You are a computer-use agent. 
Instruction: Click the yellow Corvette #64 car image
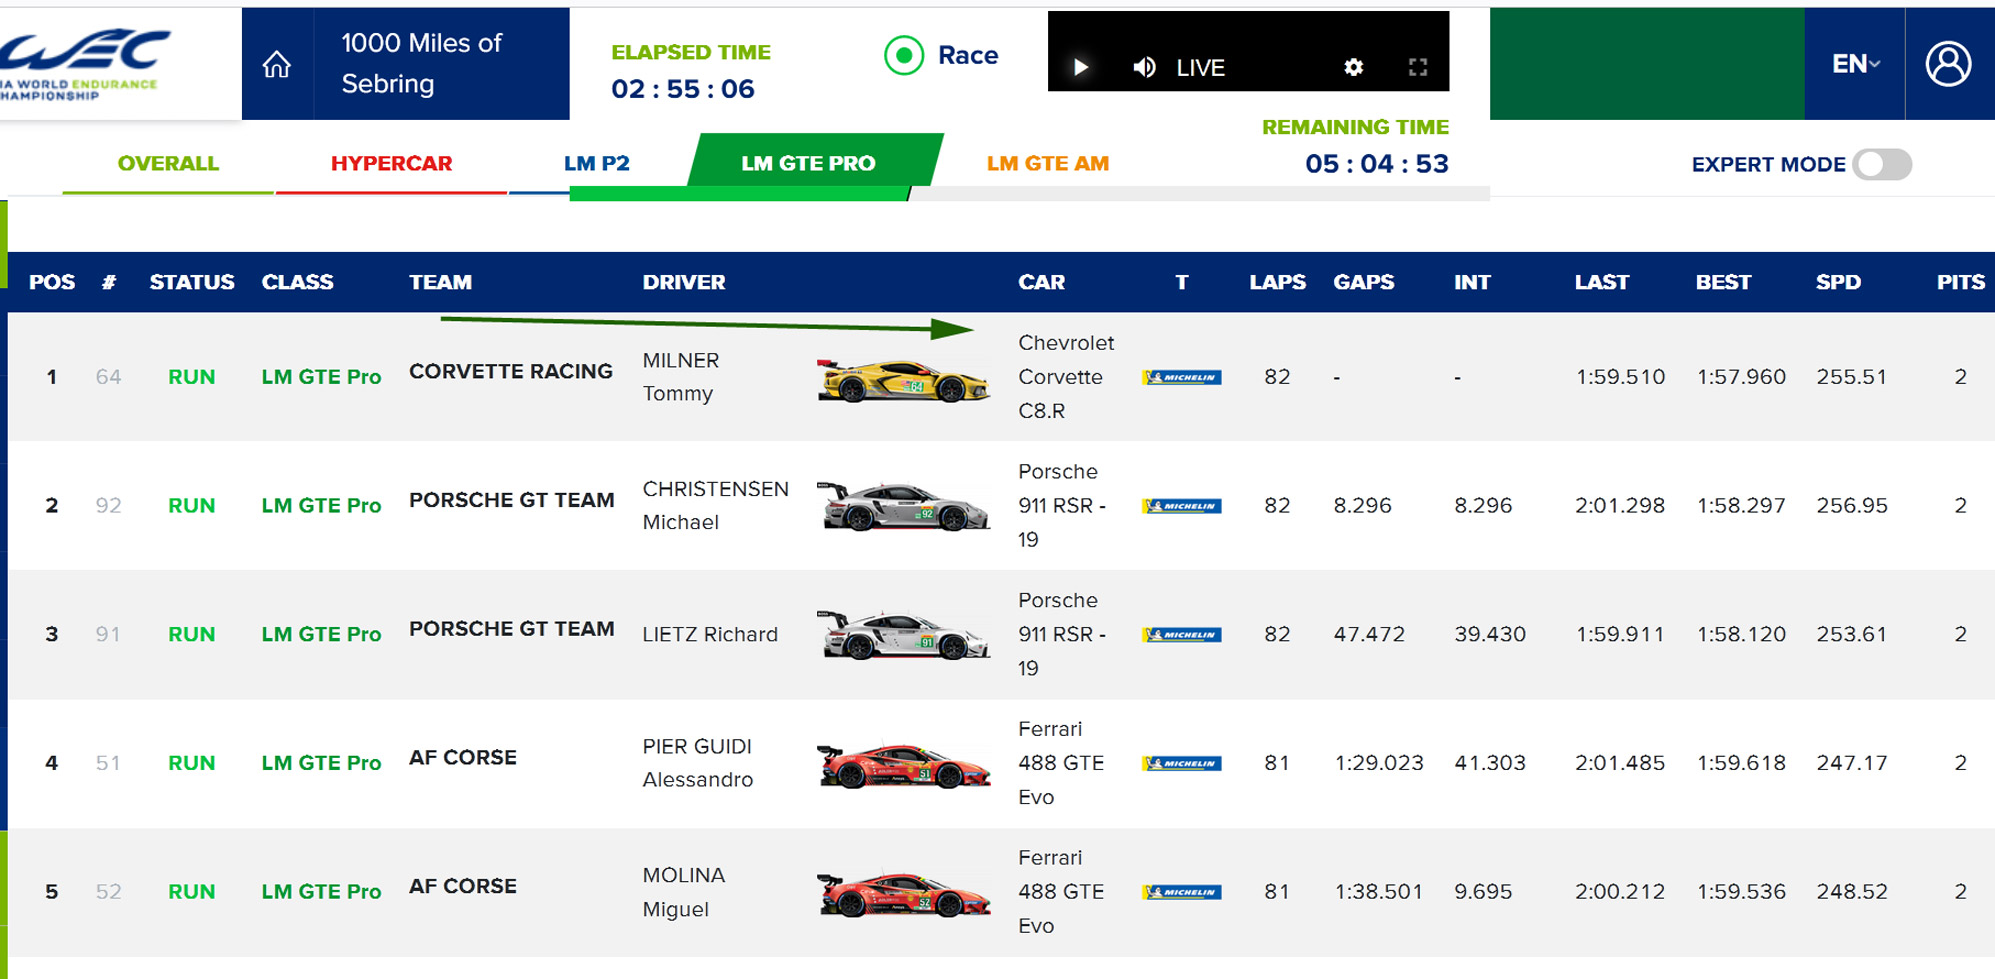pyautogui.click(x=903, y=380)
